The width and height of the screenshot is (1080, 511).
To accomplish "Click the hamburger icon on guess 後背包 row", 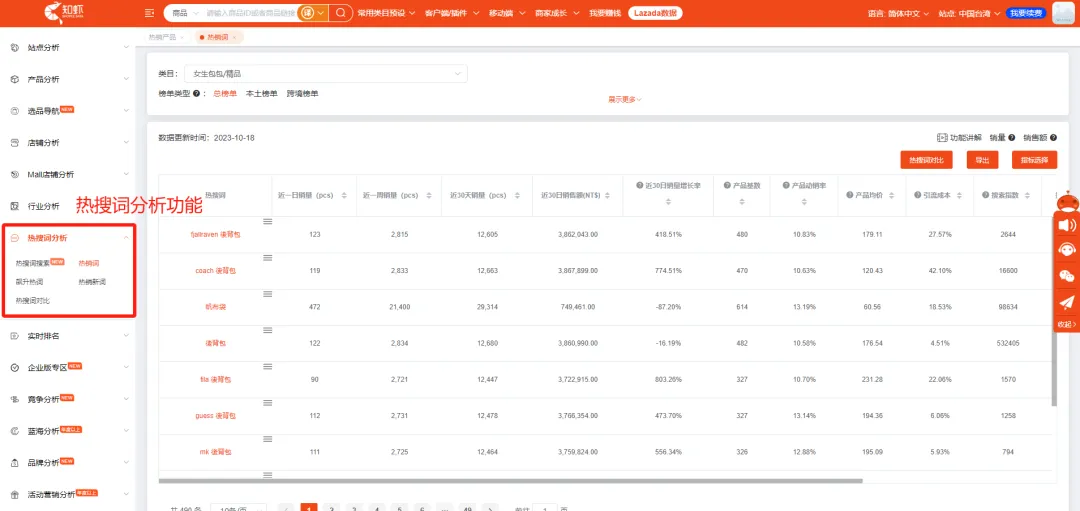I will (x=268, y=403).
